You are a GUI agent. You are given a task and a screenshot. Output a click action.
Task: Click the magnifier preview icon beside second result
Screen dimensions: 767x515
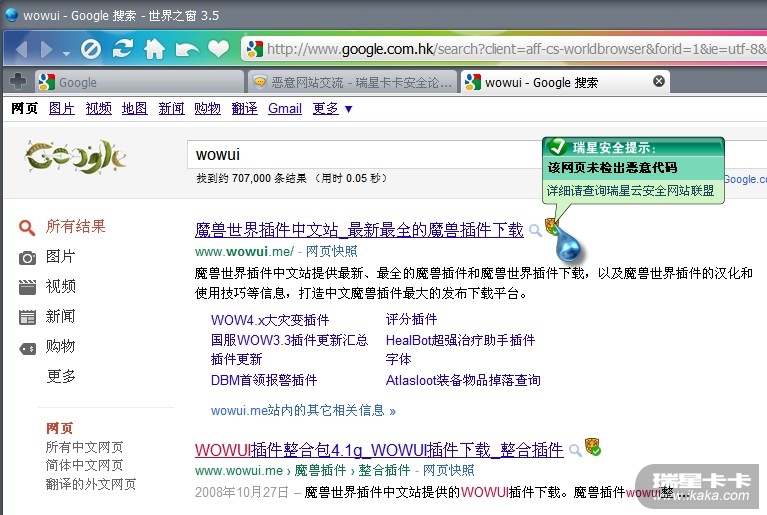point(575,450)
